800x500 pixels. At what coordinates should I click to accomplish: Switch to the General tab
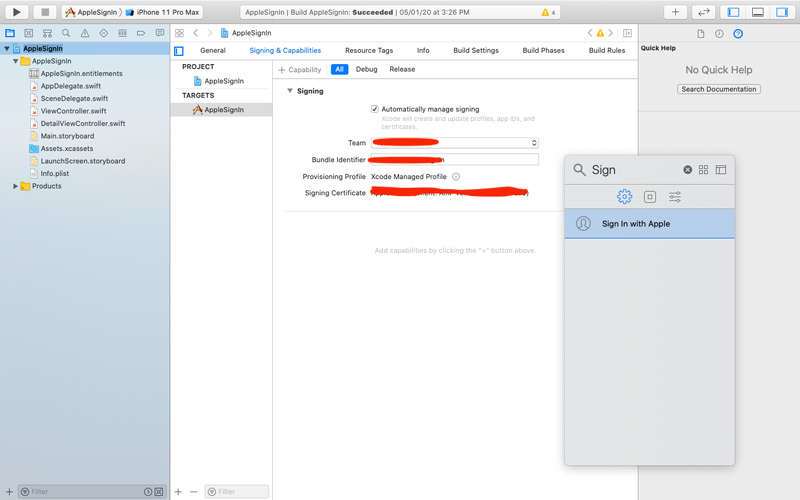pos(213,51)
